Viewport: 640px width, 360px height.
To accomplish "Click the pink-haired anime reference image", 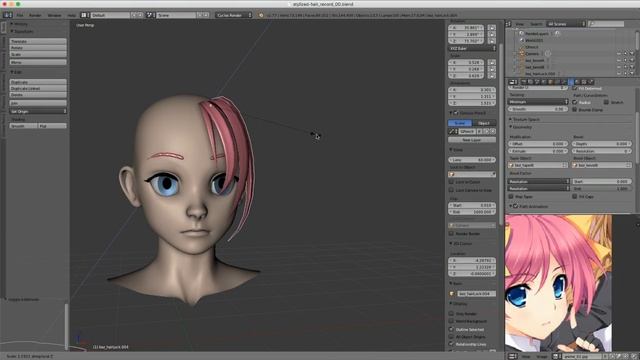I will (558, 283).
